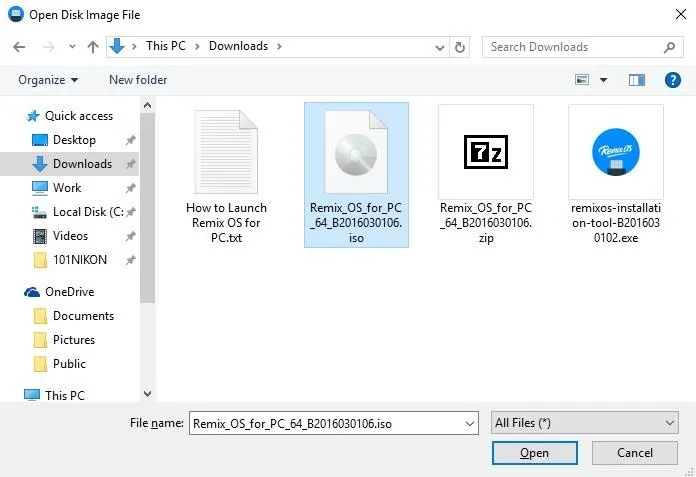
Task: Click the pin icon next to Videos
Action: [x=130, y=236]
